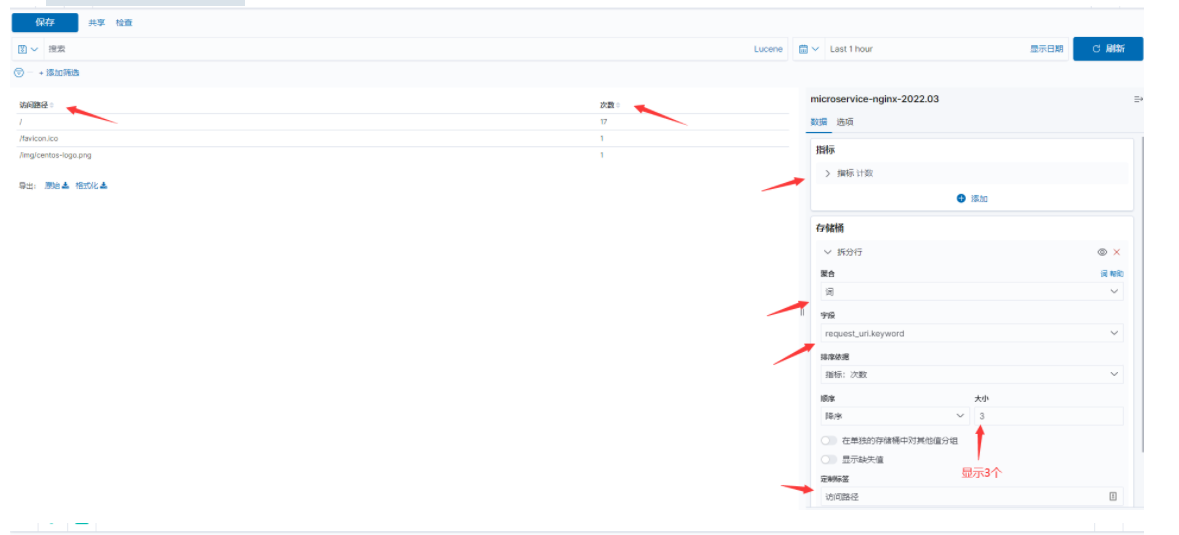Image resolution: width=1179 pixels, height=535 pixels.
Task: Click the 显示日期 link
Action: pyautogui.click(x=1046, y=49)
